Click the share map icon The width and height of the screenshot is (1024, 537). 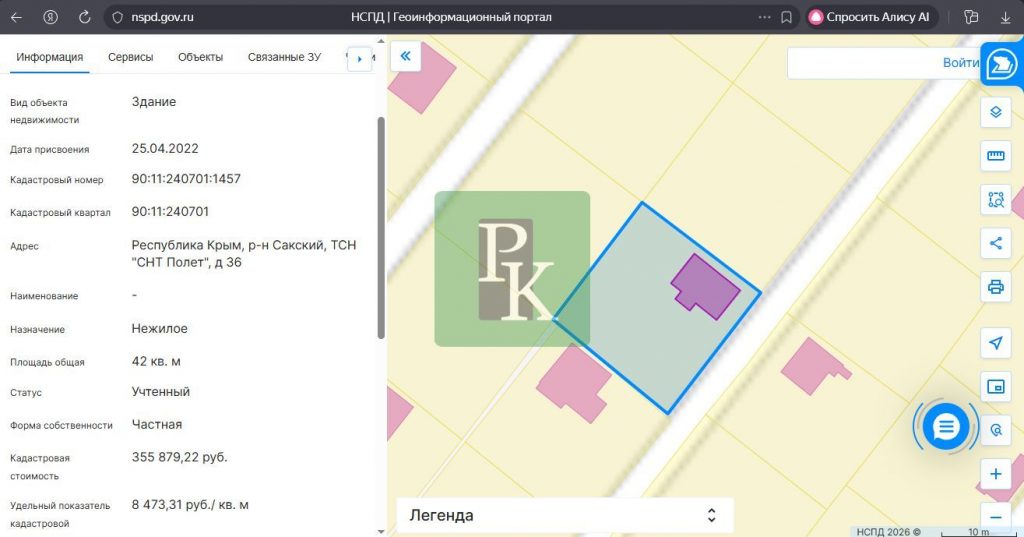[x=995, y=243]
